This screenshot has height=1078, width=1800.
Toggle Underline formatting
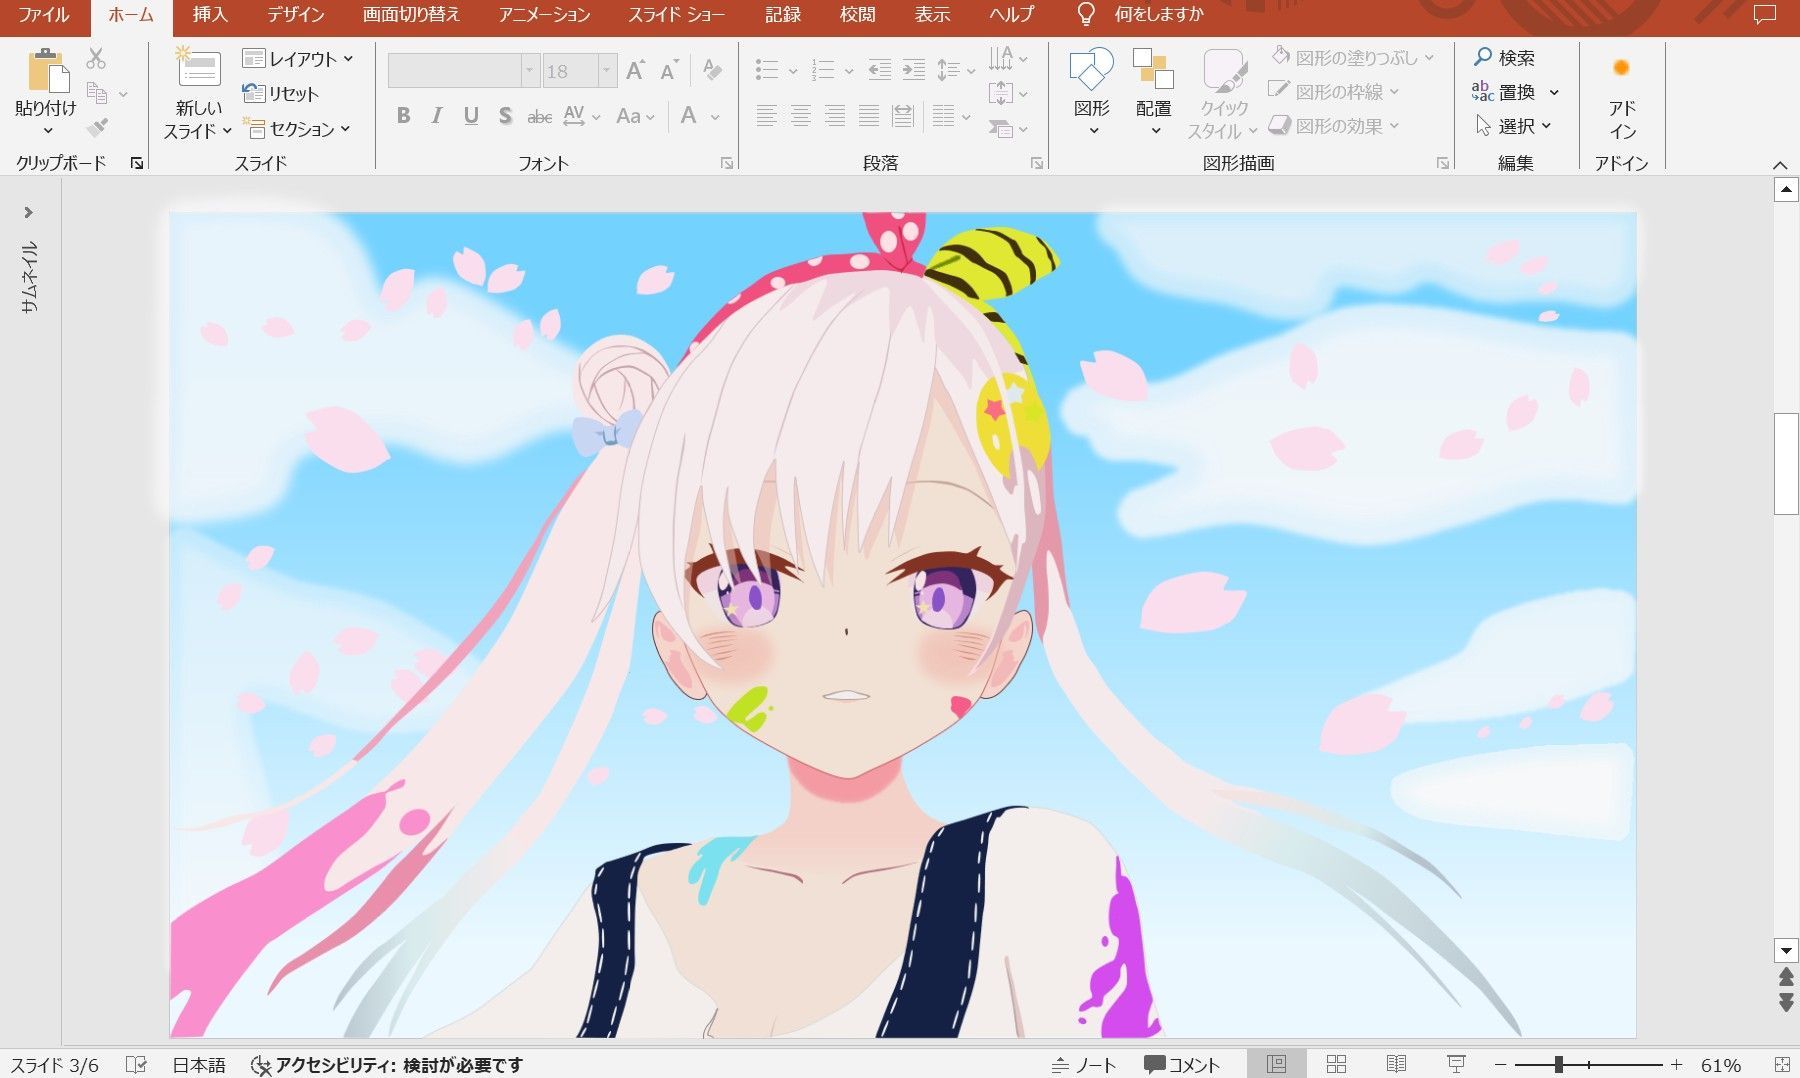[x=471, y=116]
